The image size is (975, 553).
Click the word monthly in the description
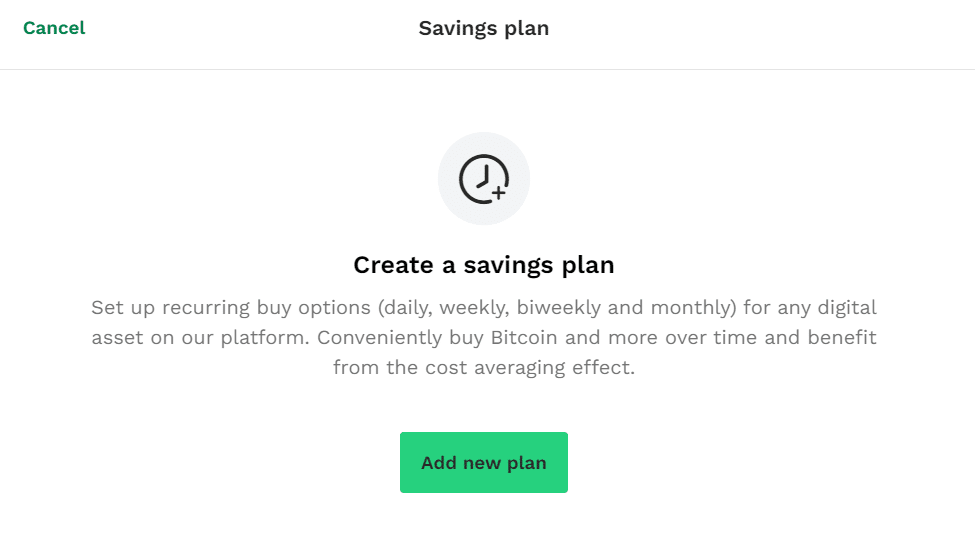tap(690, 308)
